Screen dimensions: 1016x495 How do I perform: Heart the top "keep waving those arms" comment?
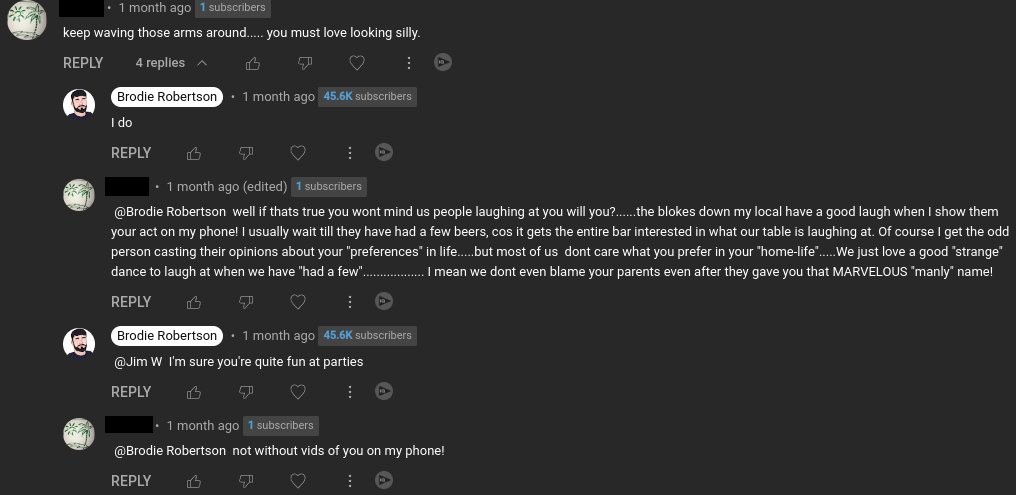[x=357, y=63]
